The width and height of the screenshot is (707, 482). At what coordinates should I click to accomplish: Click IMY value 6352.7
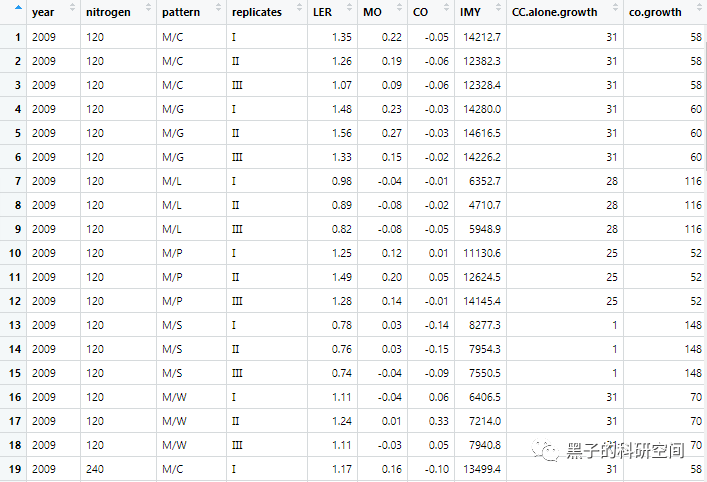click(x=485, y=181)
